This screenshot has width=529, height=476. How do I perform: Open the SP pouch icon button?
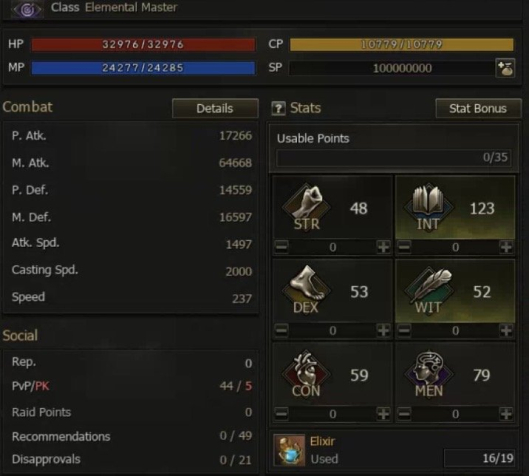click(x=505, y=68)
